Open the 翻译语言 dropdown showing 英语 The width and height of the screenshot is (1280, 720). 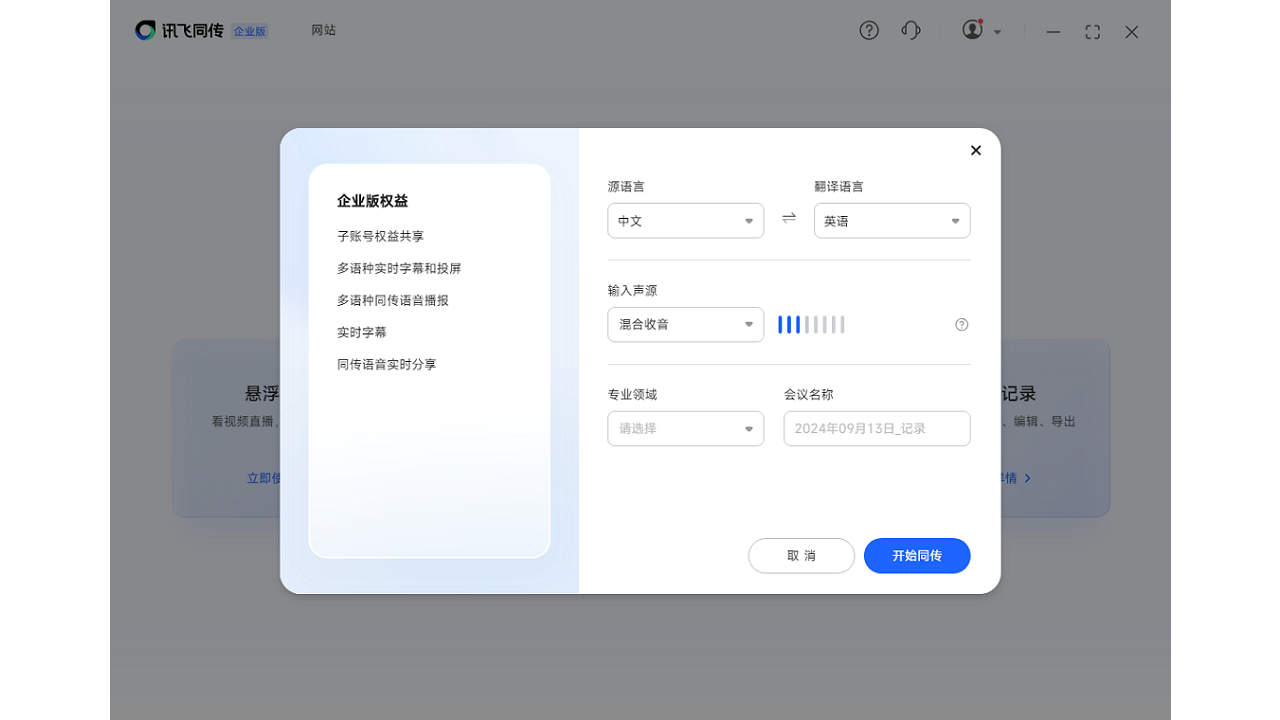click(x=891, y=220)
